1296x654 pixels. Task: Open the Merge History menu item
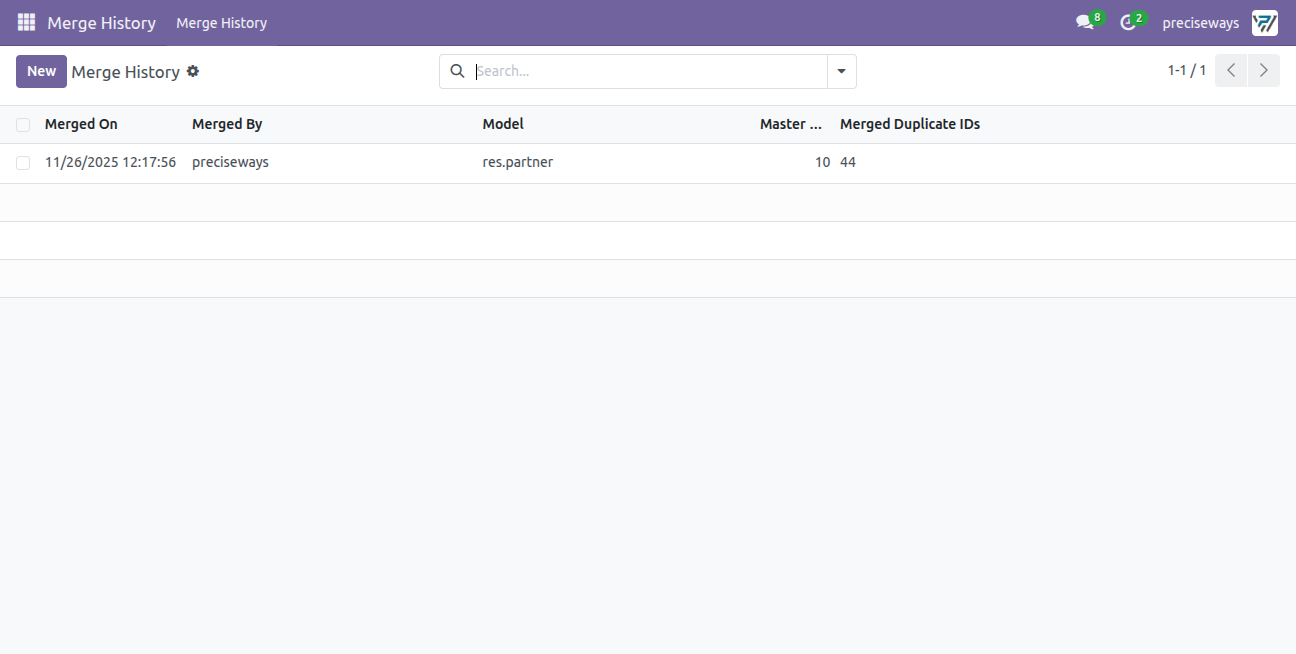222,22
